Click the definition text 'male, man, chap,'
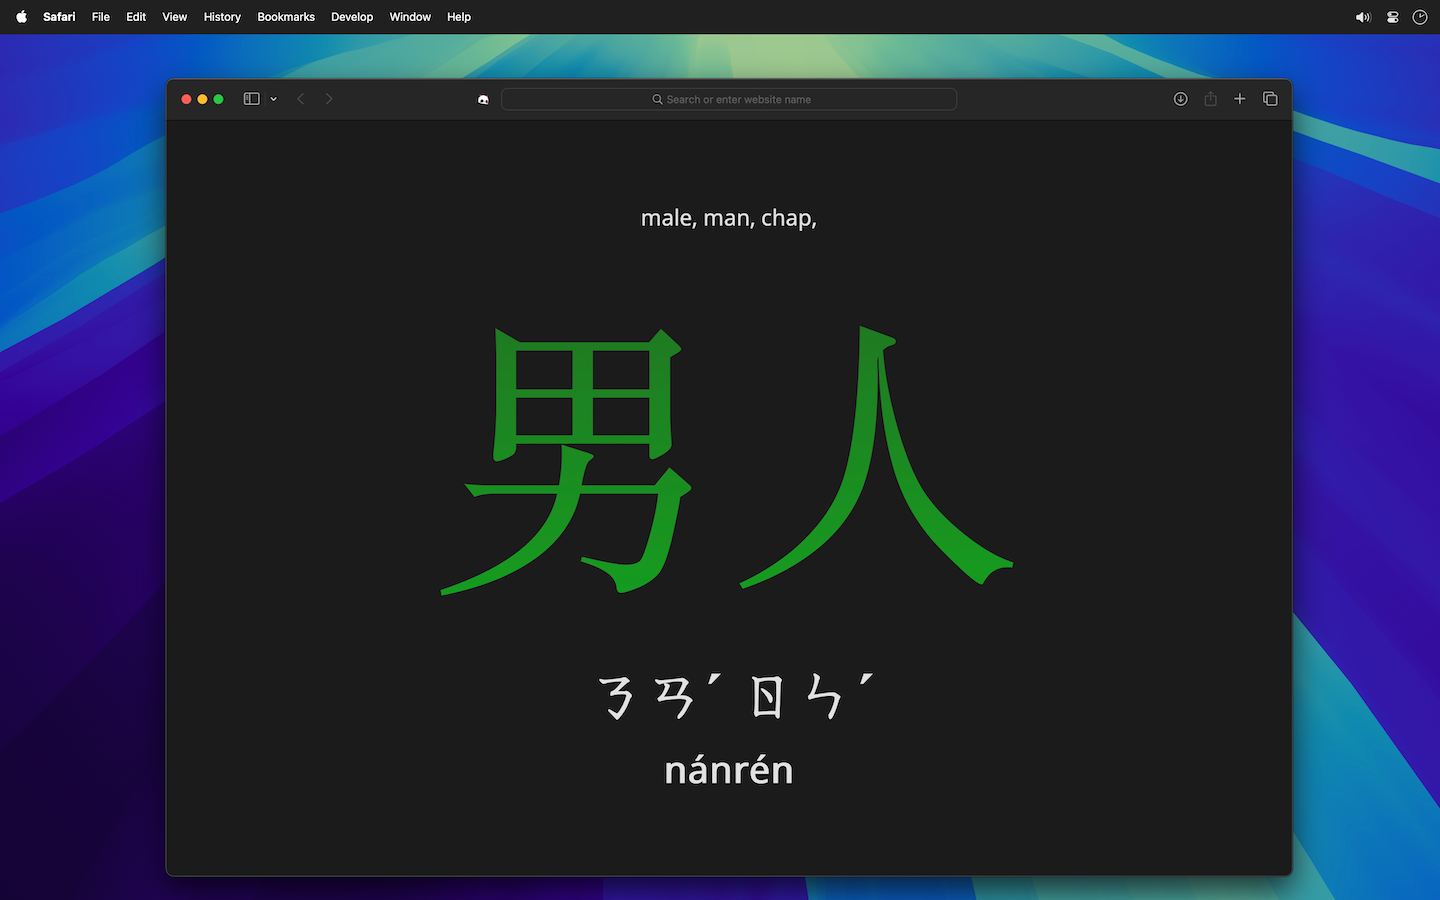Image resolution: width=1440 pixels, height=900 pixels. (729, 218)
